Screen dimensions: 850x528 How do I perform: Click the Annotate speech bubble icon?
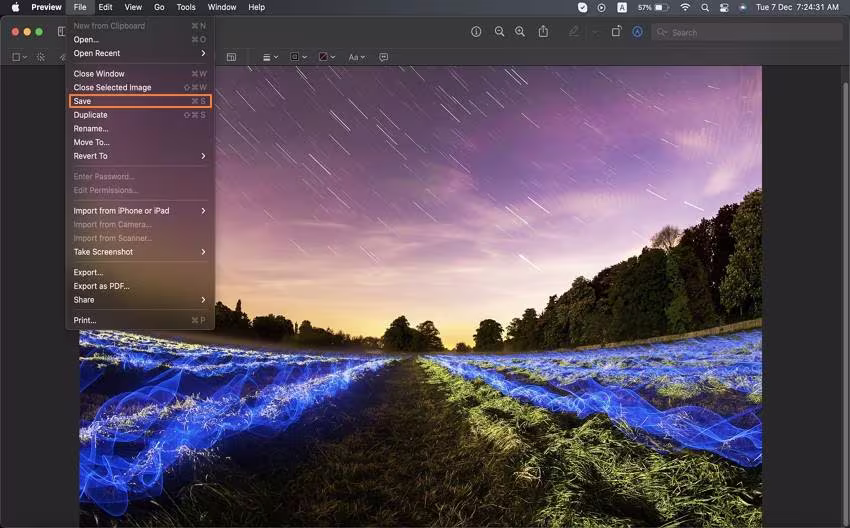click(384, 57)
